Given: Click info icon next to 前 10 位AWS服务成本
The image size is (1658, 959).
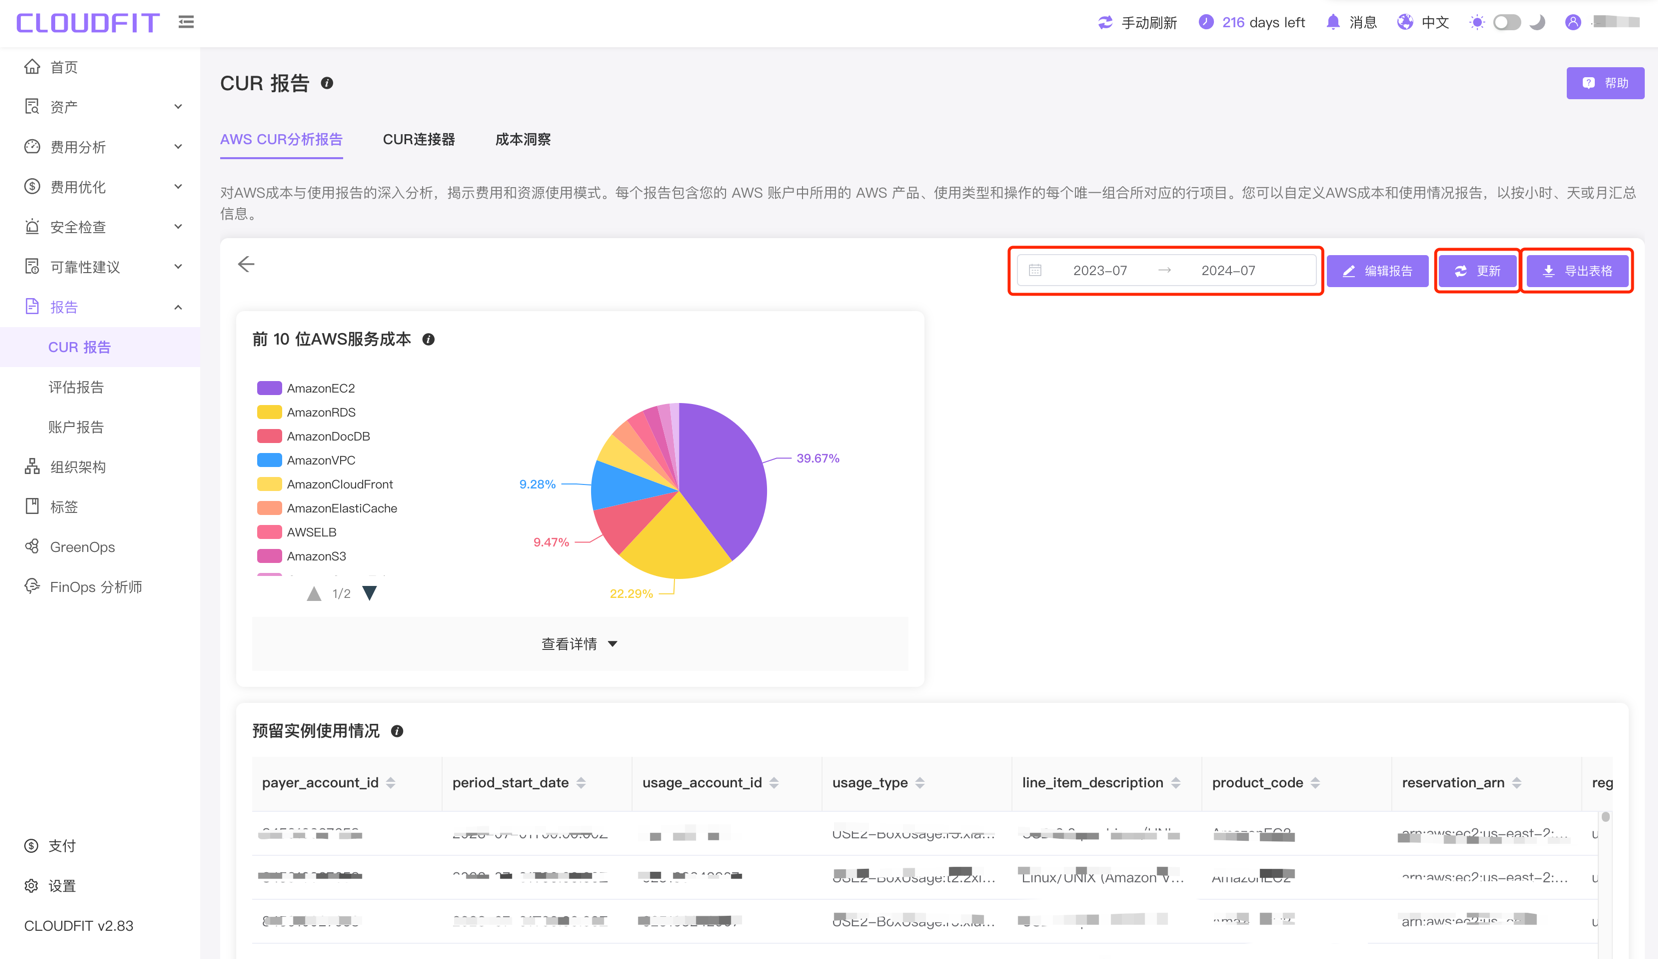Looking at the screenshot, I should [x=428, y=340].
